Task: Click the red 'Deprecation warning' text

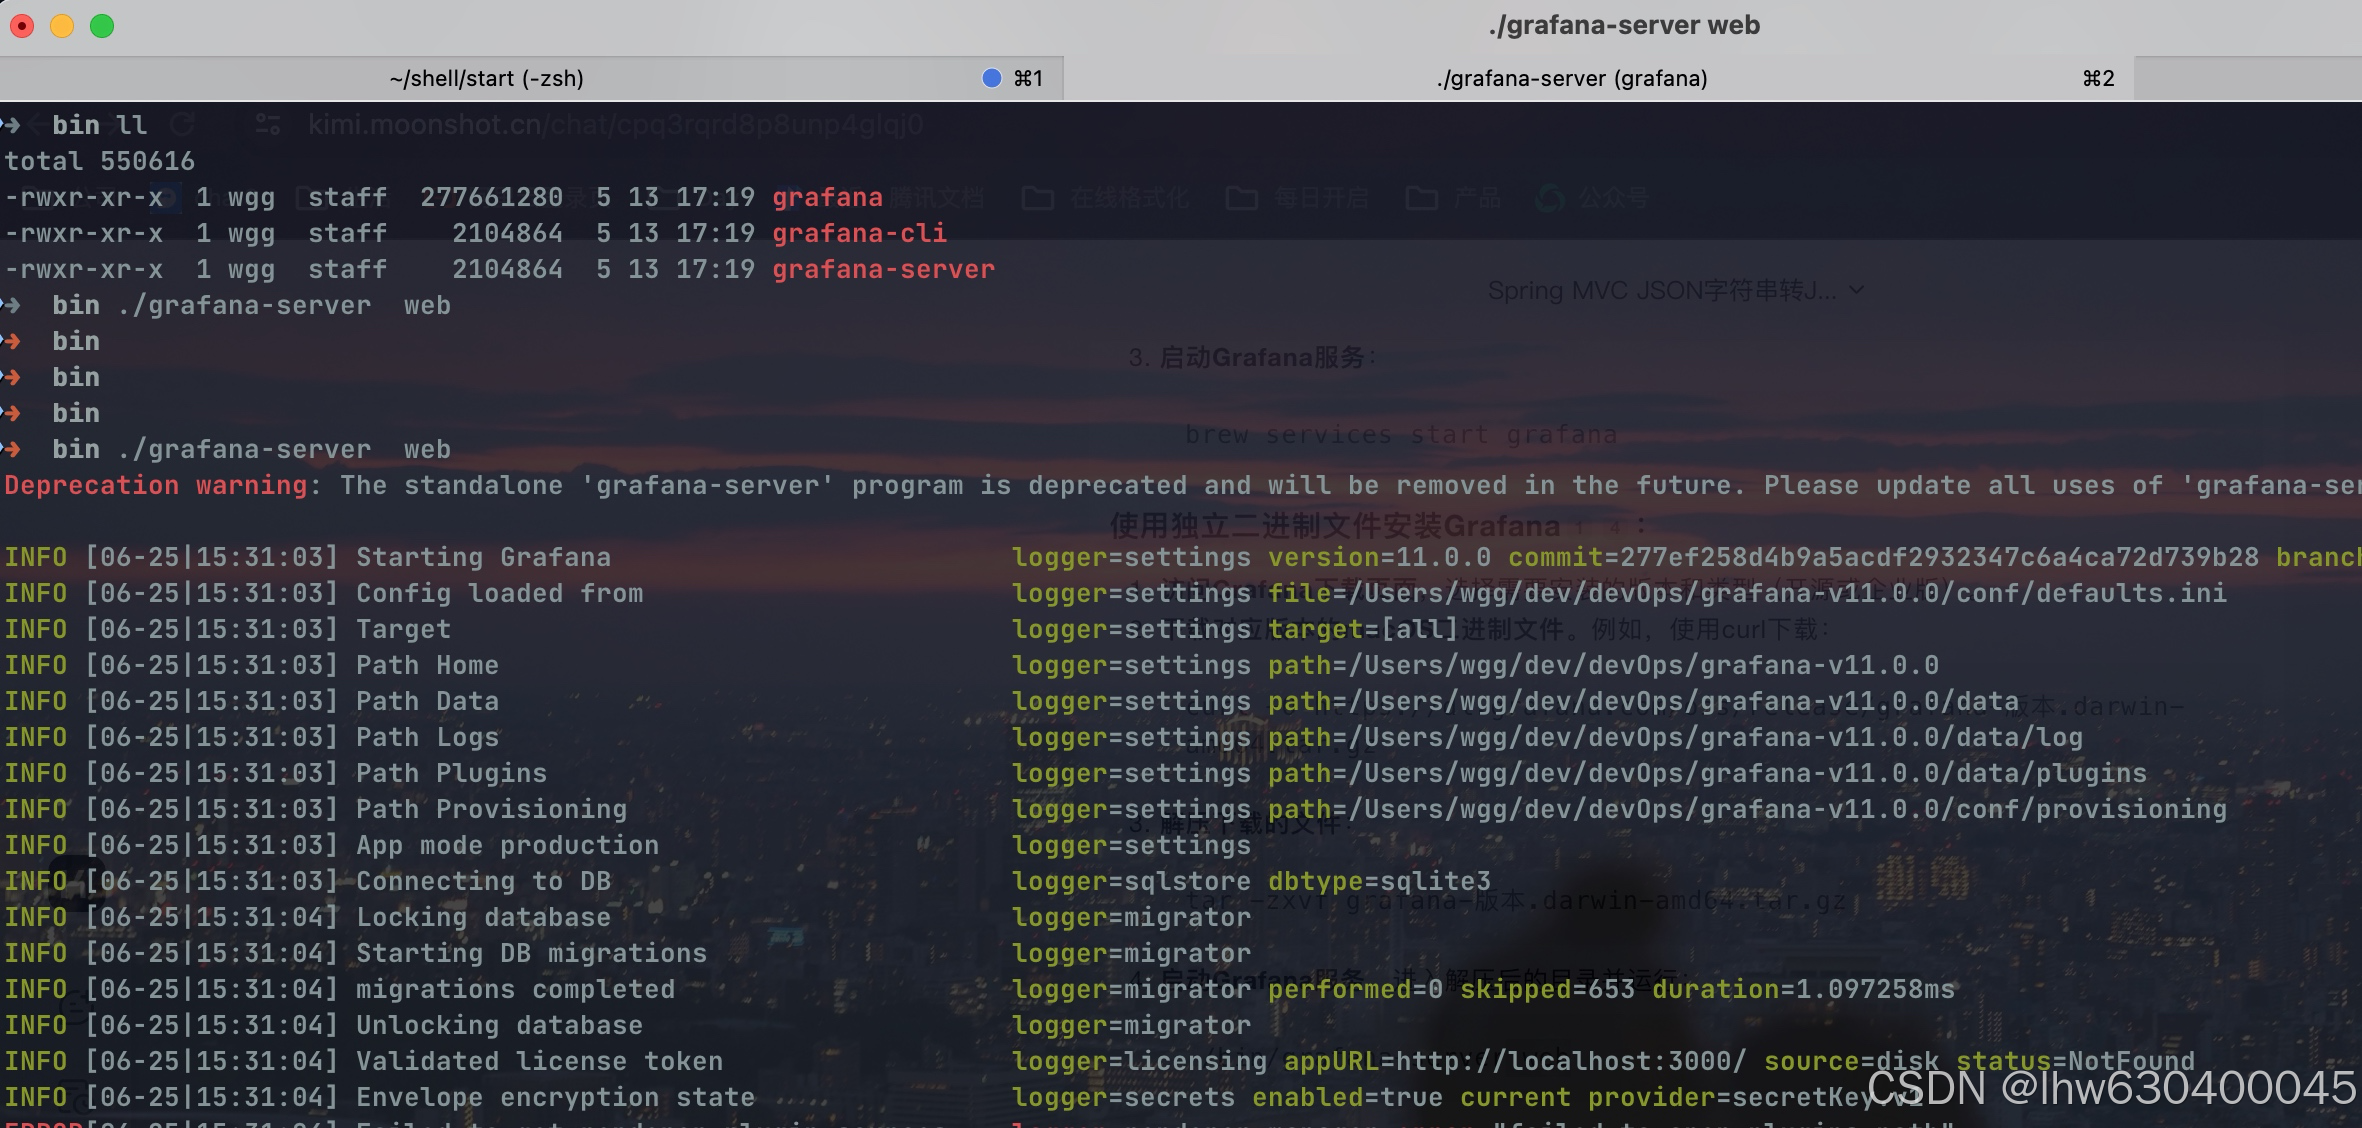Action: (155, 485)
